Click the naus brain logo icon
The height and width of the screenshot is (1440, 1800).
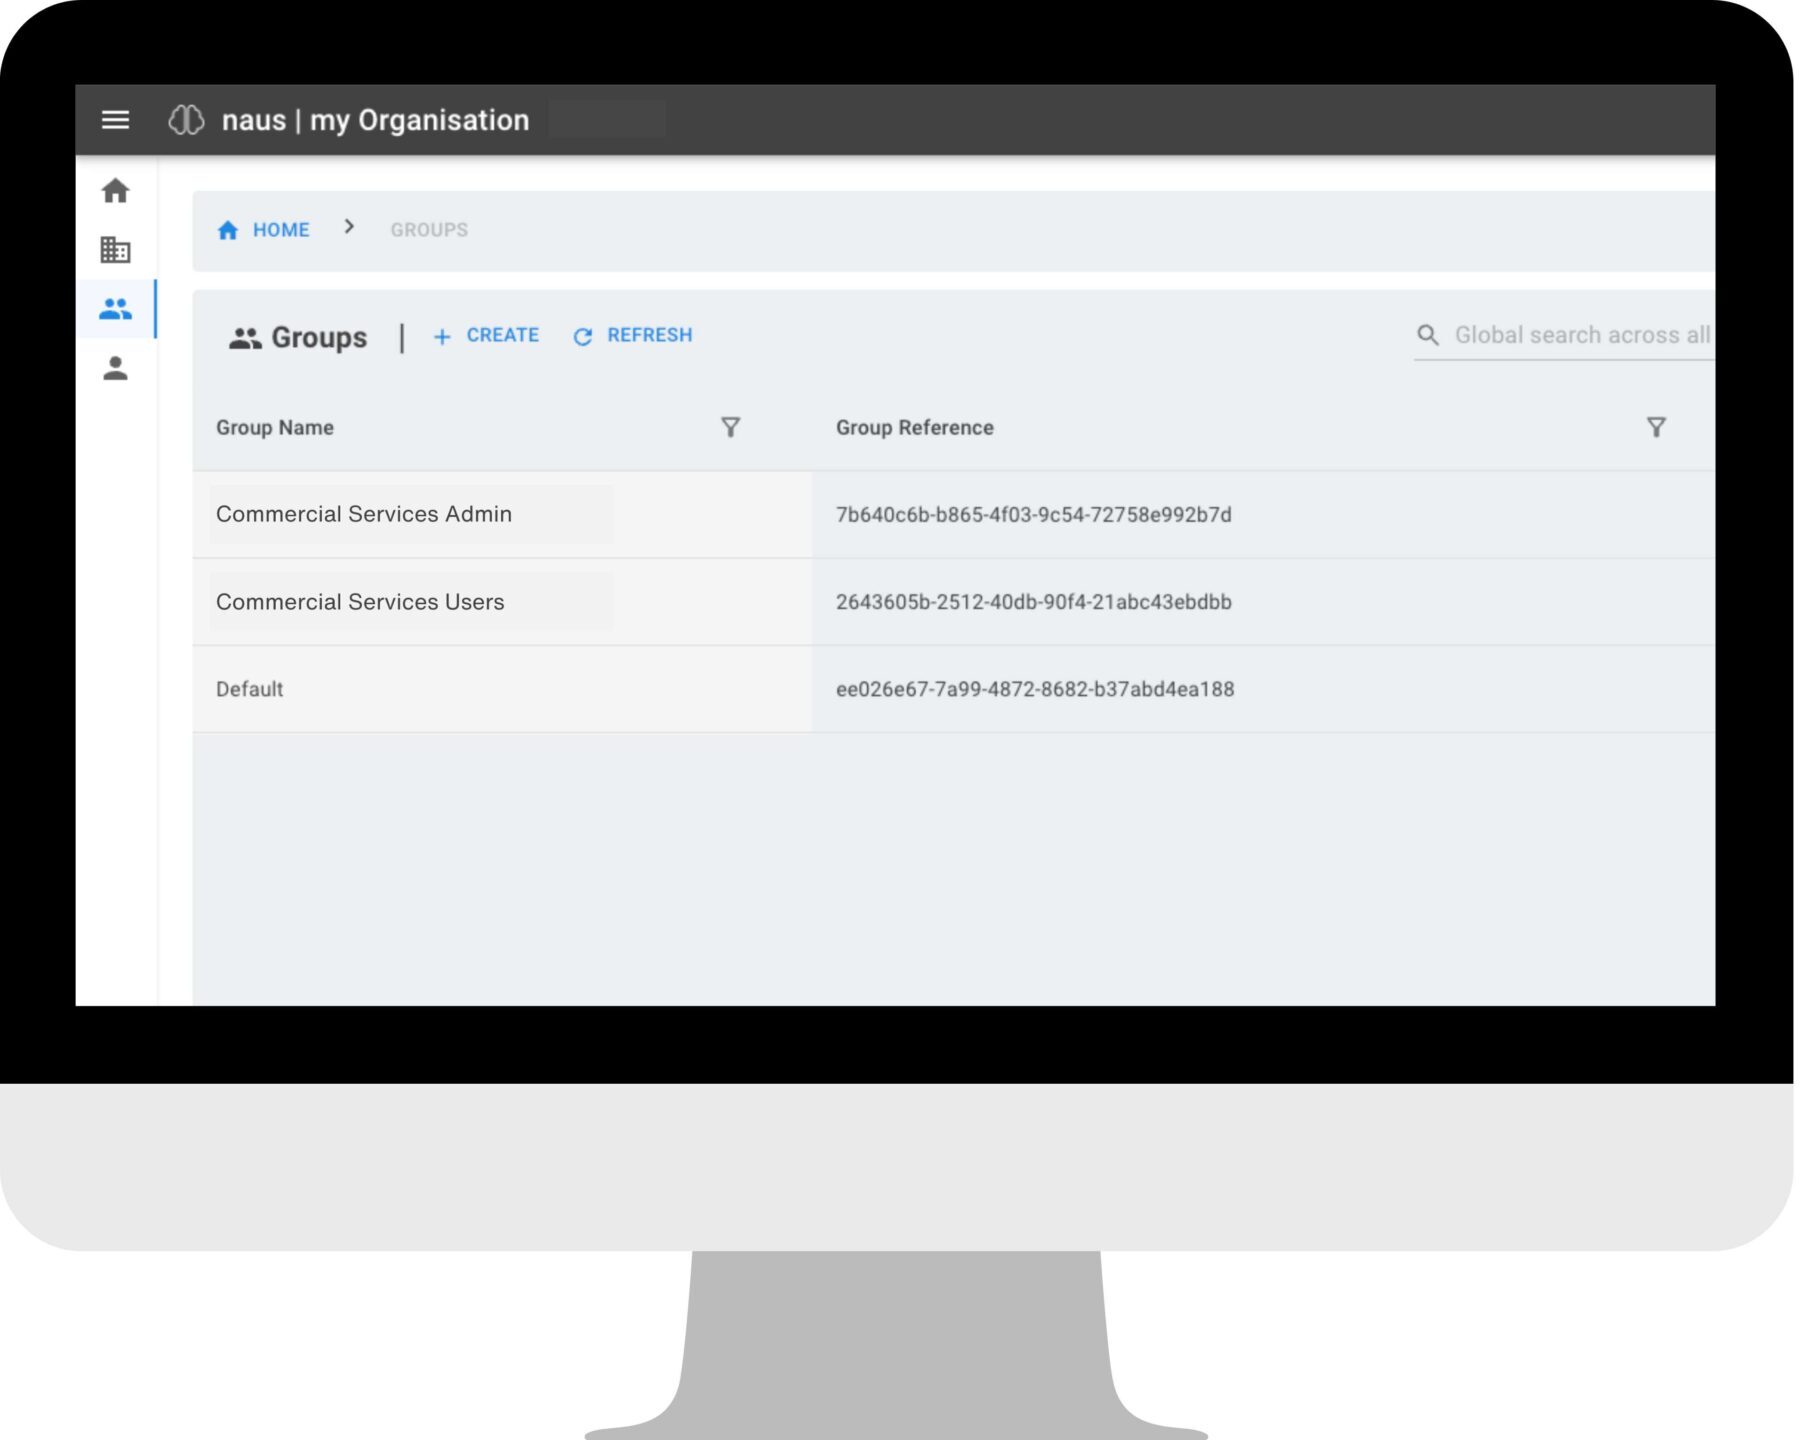186,120
